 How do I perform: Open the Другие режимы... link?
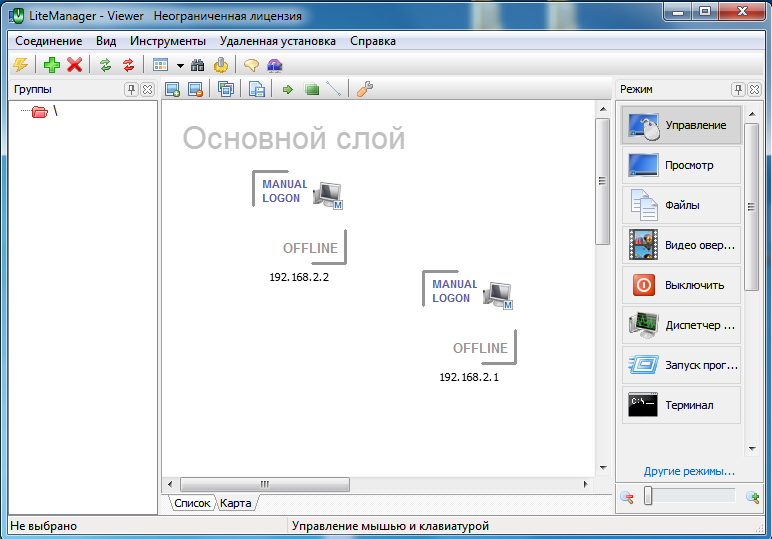[x=689, y=471]
